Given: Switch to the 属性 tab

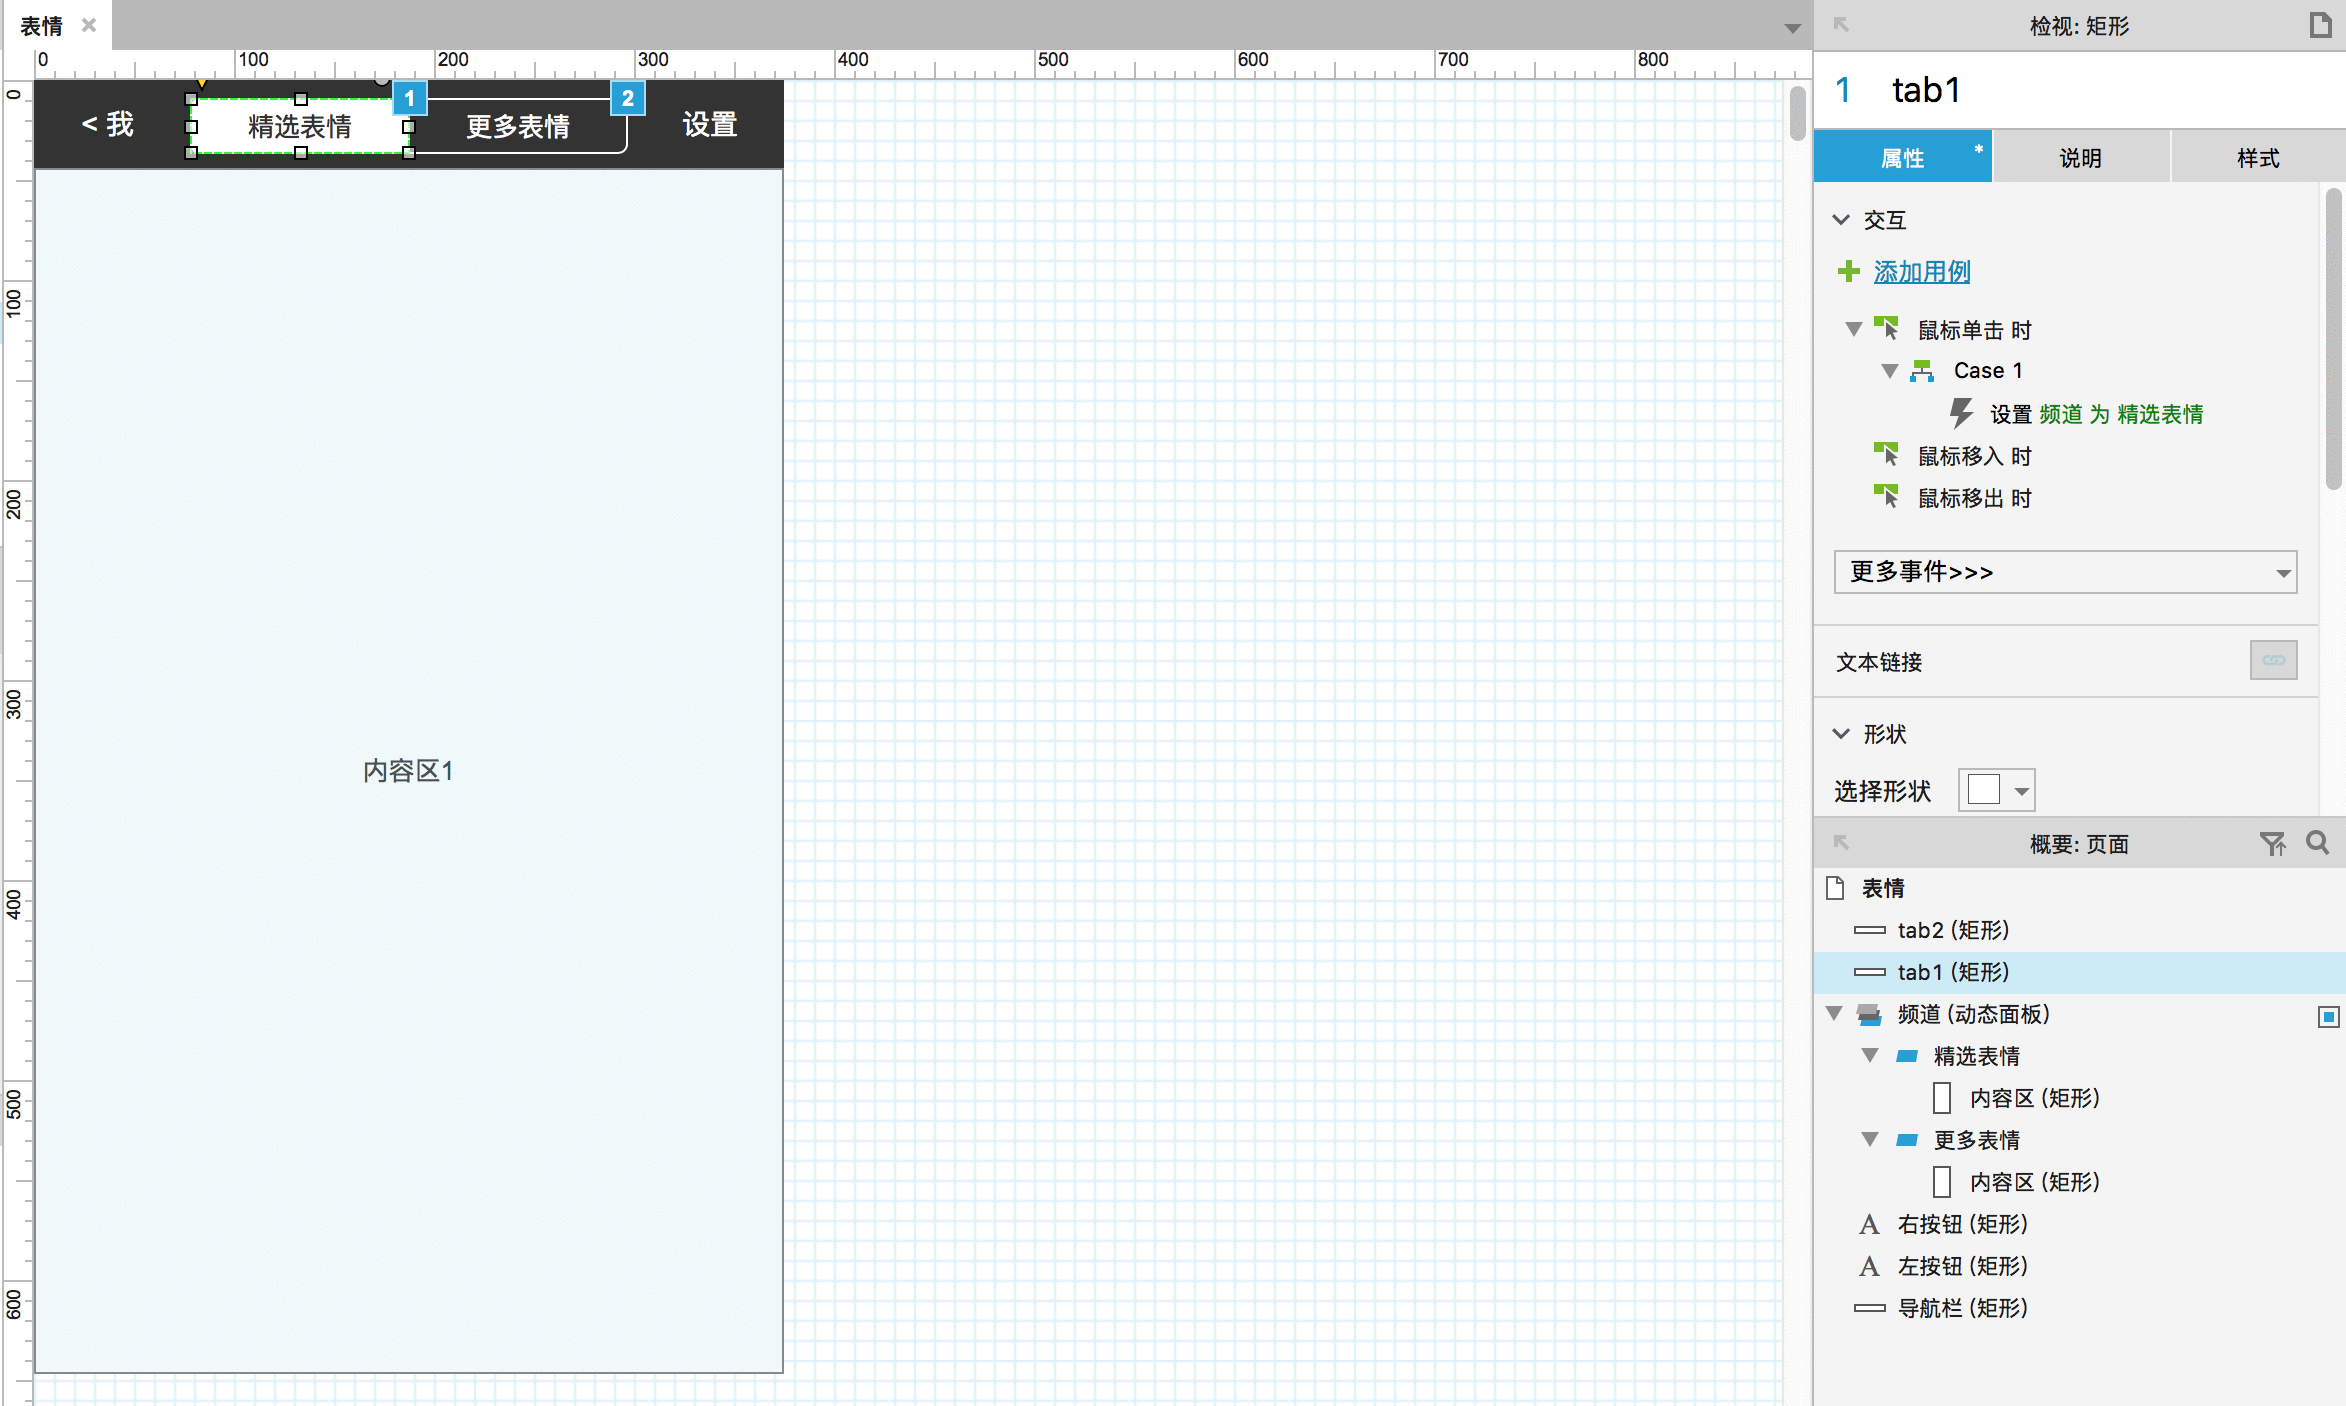Looking at the screenshot, I should 1902,157.
